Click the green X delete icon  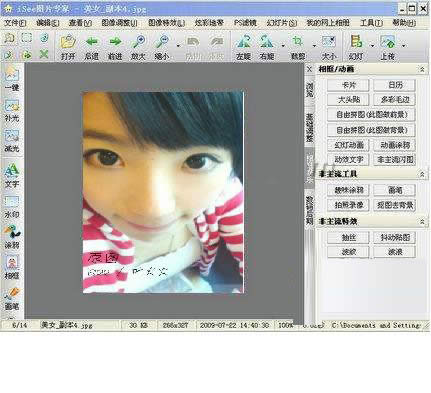[x=44, y=54]
